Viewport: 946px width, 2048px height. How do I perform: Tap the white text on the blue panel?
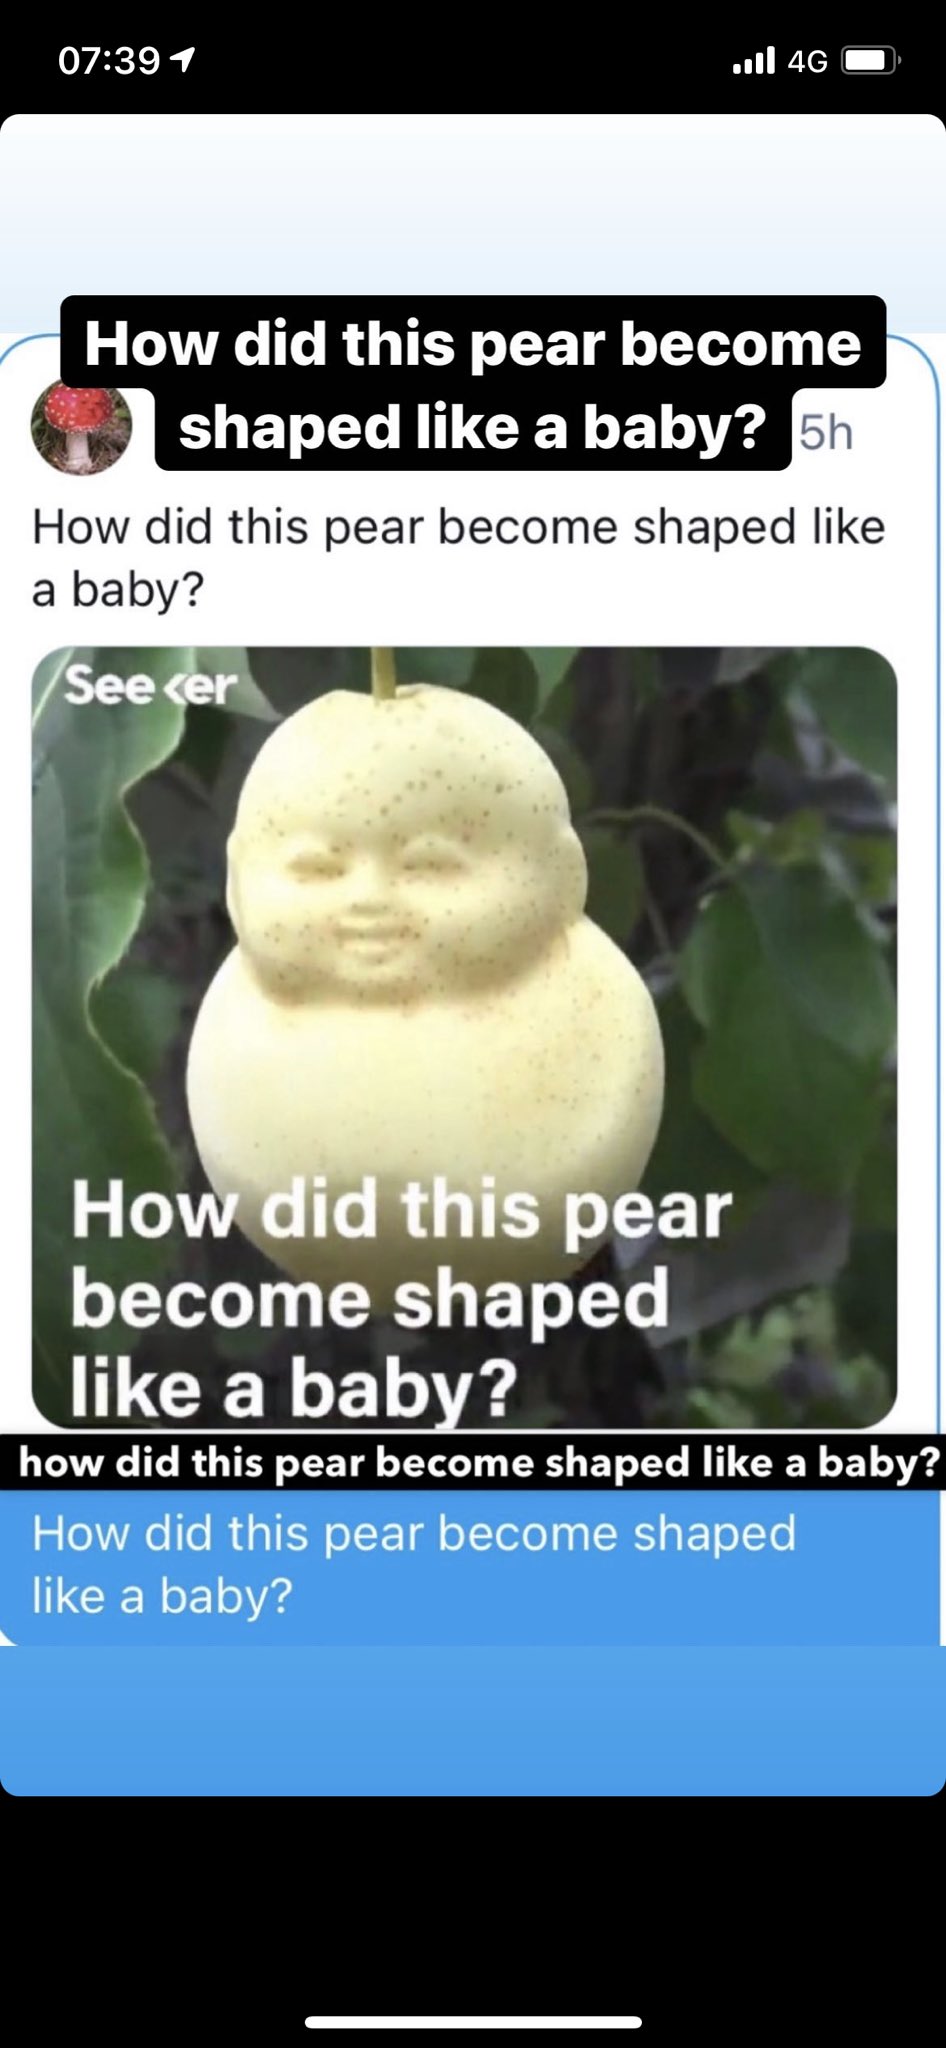coord(414,1563)
